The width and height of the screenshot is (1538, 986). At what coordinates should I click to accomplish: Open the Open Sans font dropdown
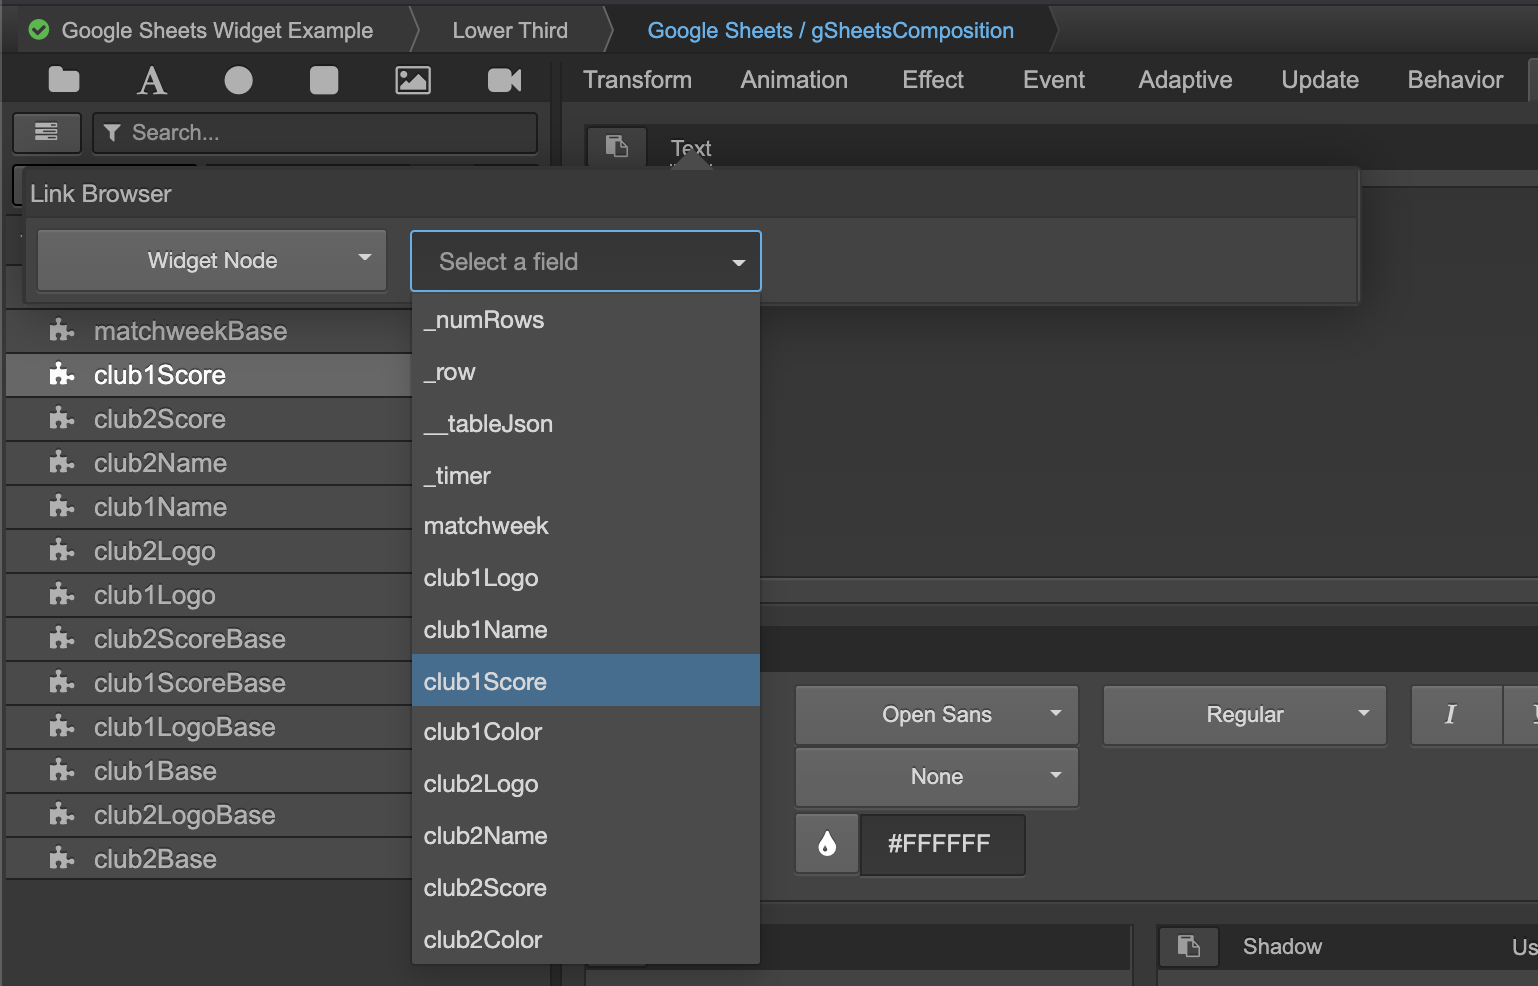(x=937, y=714)
